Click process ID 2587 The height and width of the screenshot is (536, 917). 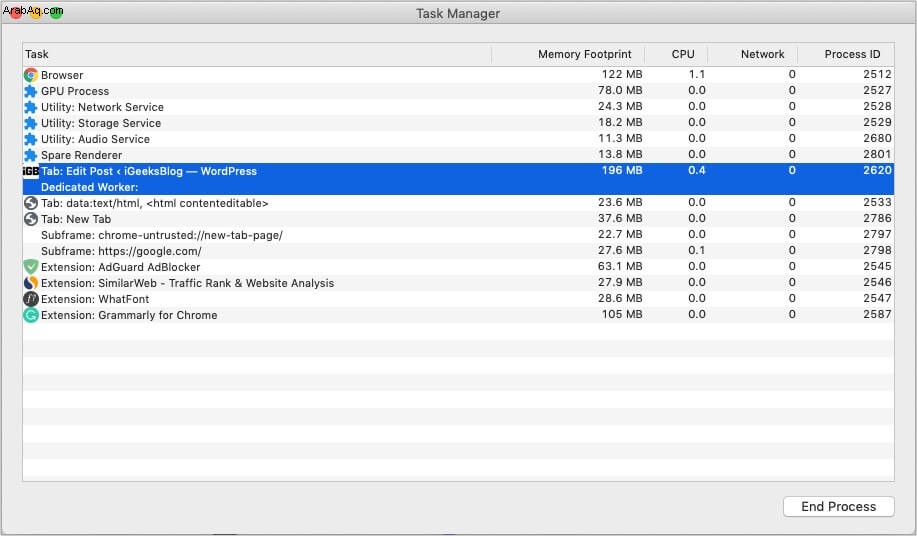coord(877,314)
